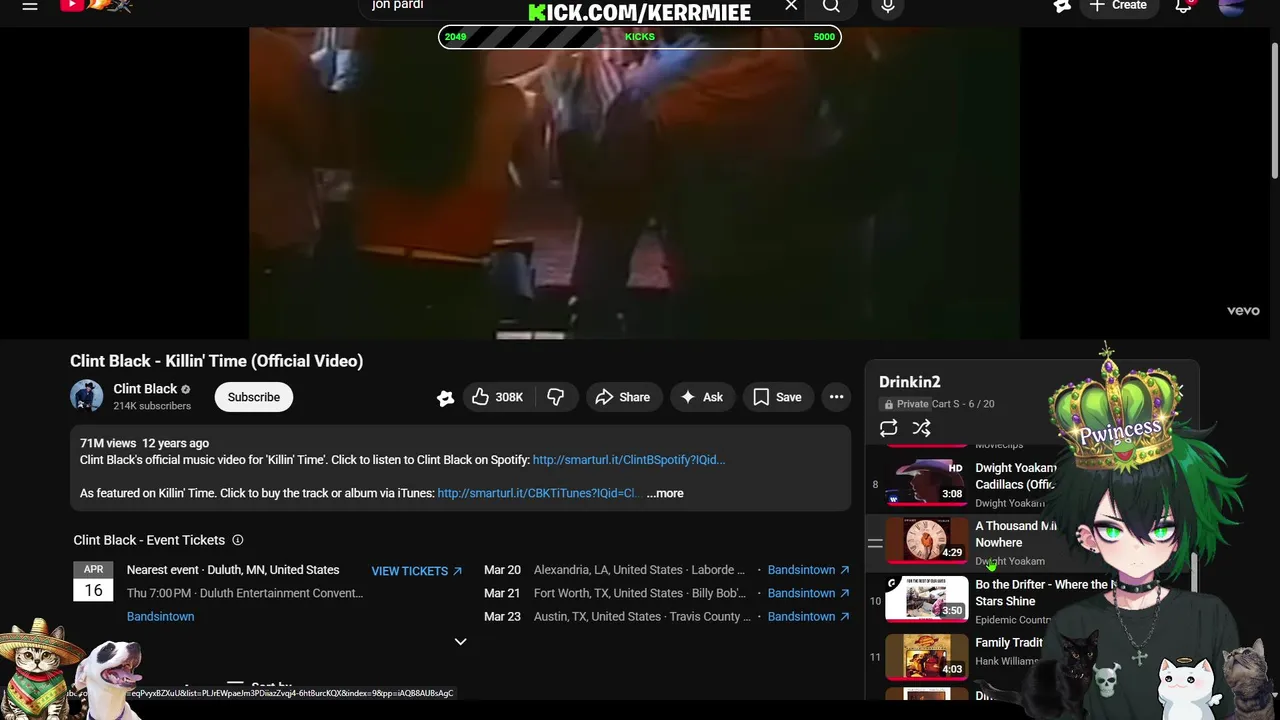Expand description with ...more
This screenshot has width=1280, height=720.
665,493
